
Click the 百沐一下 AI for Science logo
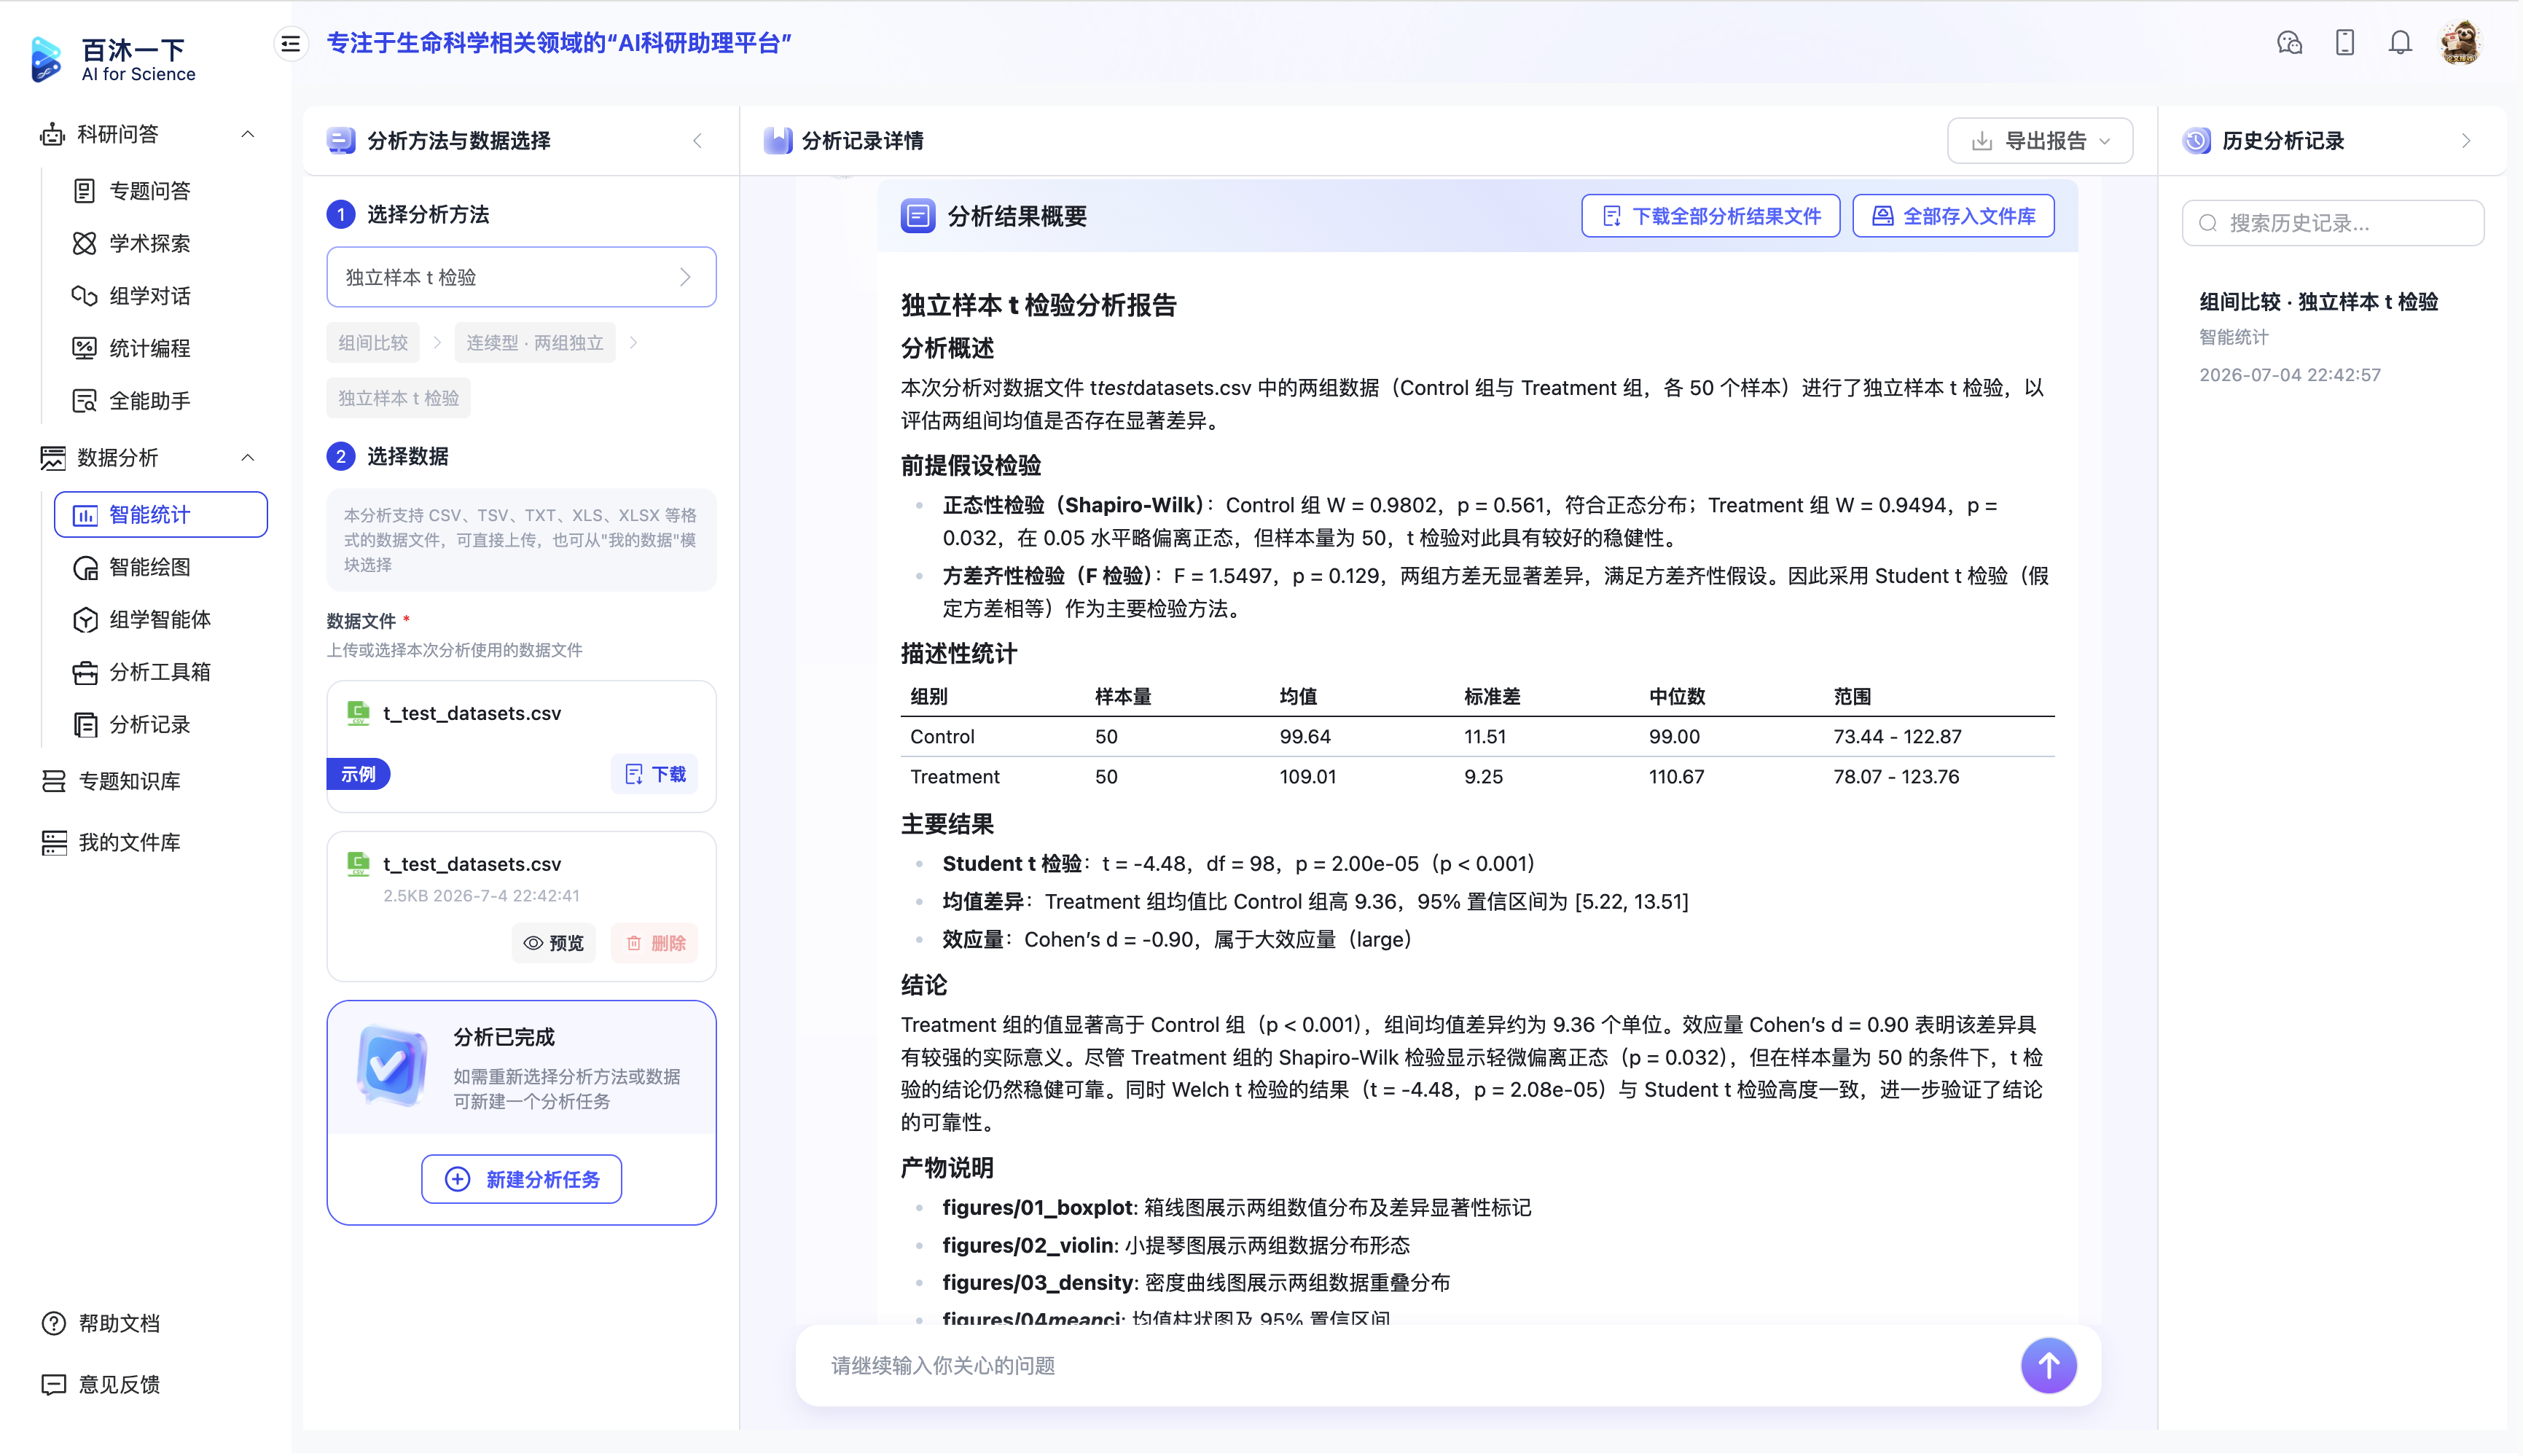(x=113, y=59)
